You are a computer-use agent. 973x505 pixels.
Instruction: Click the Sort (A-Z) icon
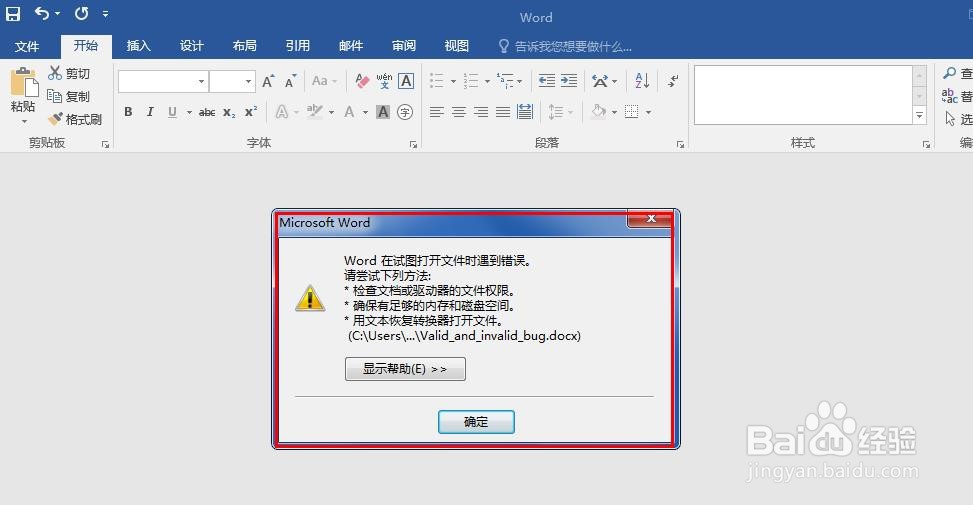[x=642, y=81]
